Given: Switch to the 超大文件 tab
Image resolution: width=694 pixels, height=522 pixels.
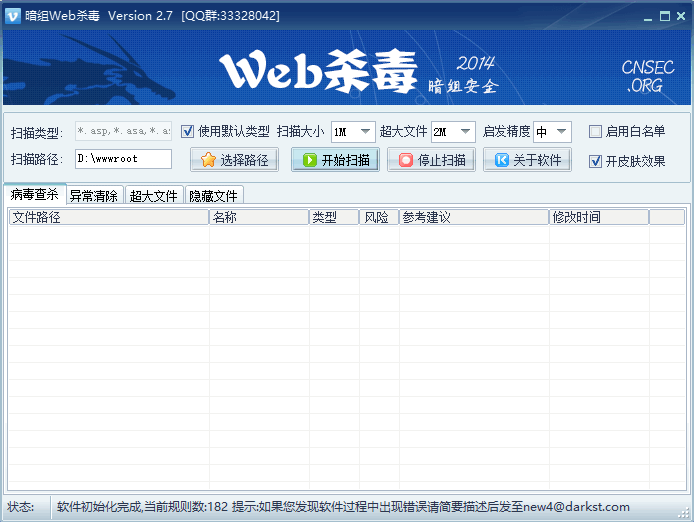Looking at the screenshot, I should (x=154, y=196).
